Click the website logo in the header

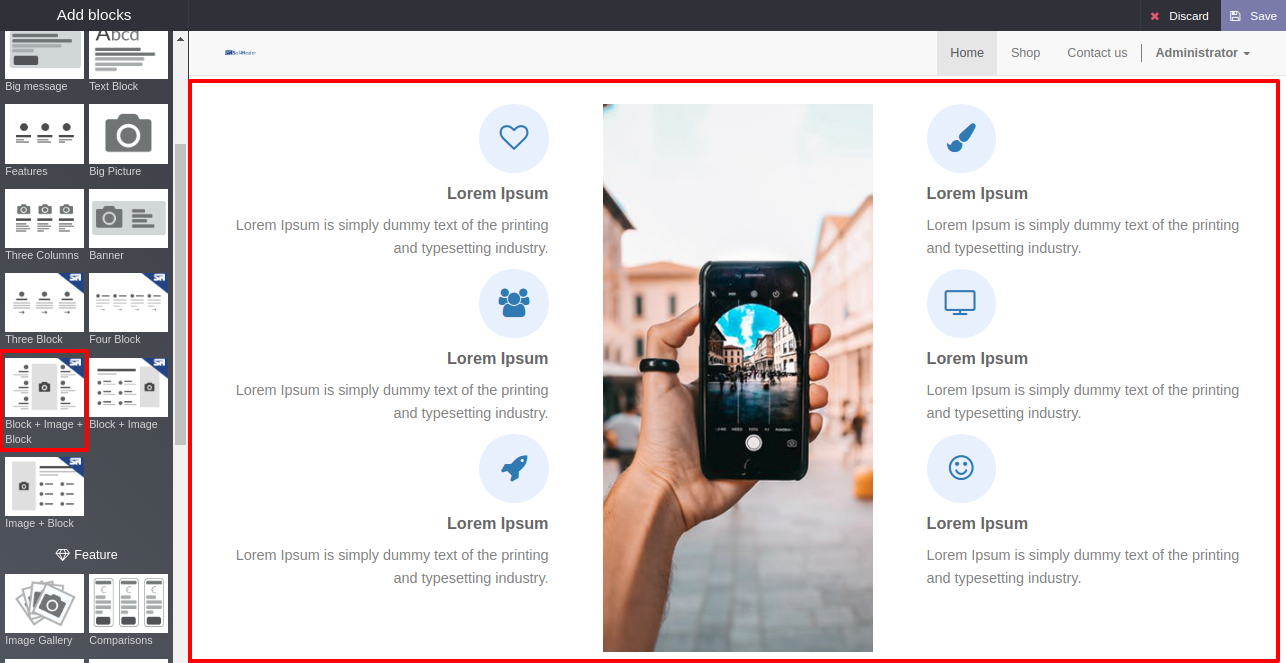(x=241, y=53)
